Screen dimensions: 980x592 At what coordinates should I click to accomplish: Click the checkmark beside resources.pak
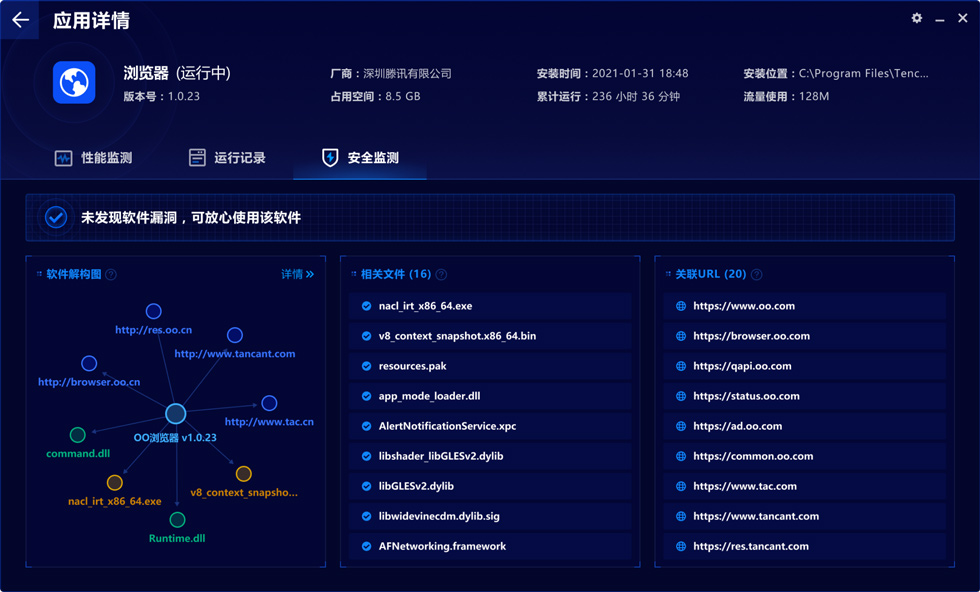click(366, 366)
